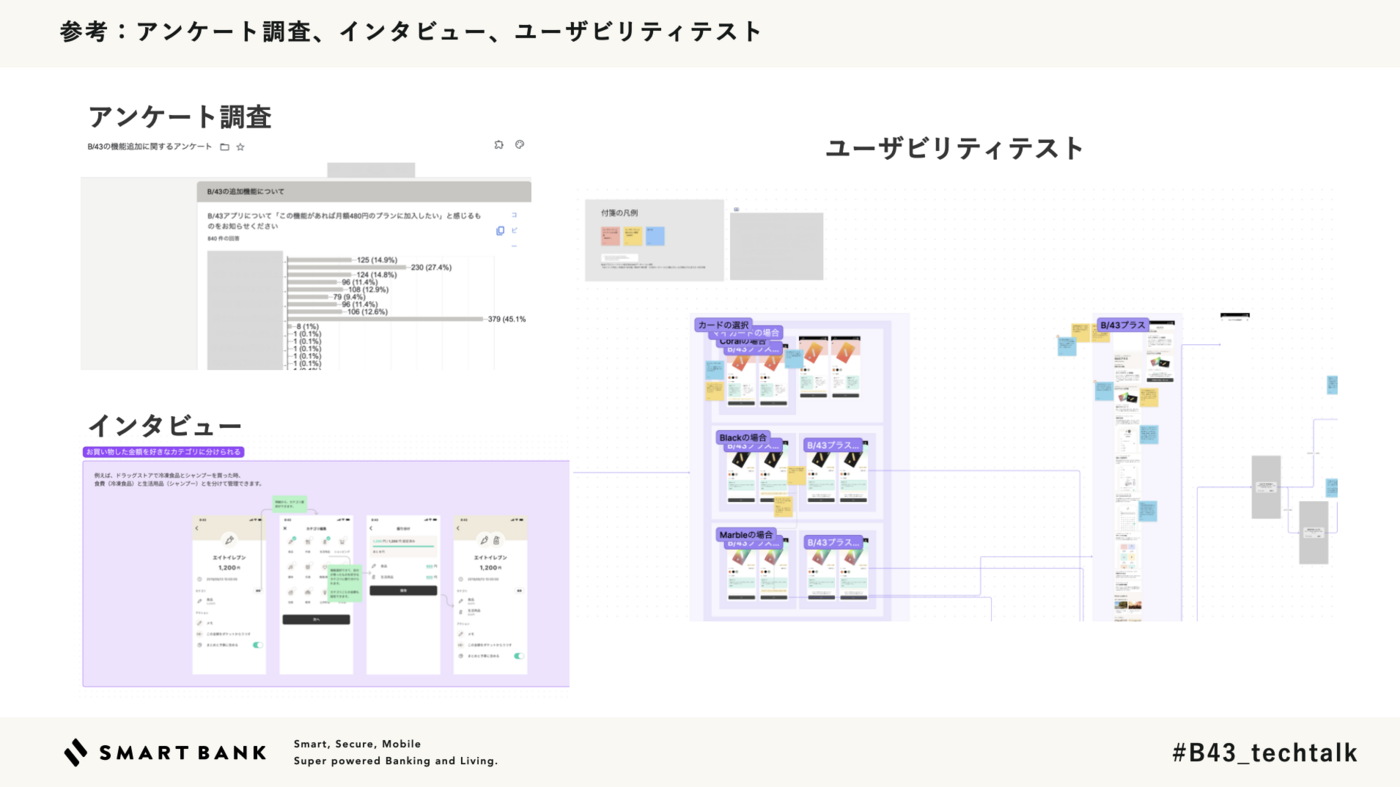Image resolution: width=1400 pixels, height=787 pixels.
Task: Open the palette theme icon in survey header
Action: (x=520, y=145)
